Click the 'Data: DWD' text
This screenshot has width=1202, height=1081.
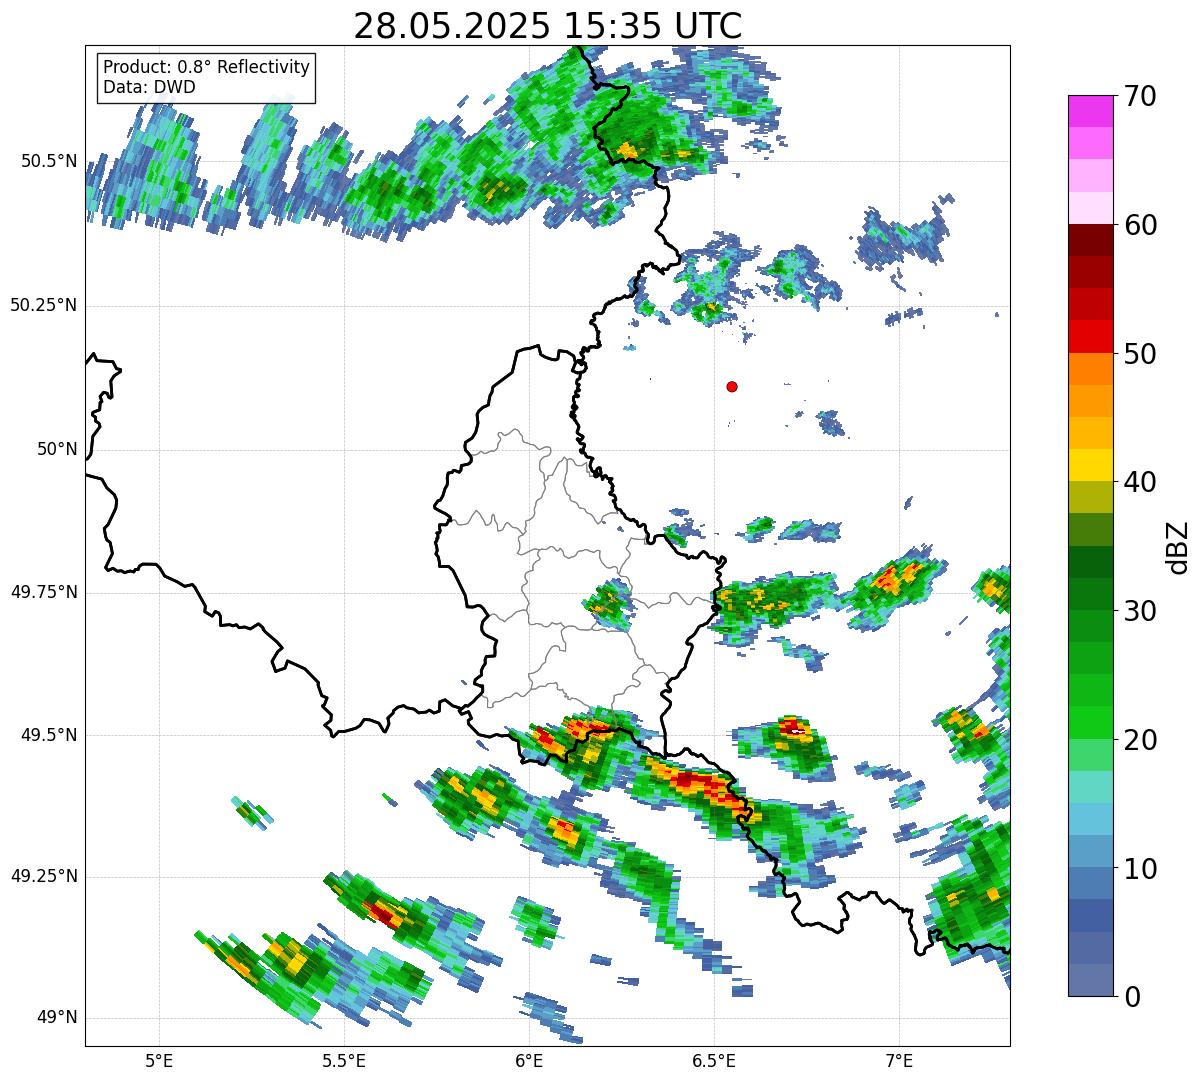tap(149, 87)
